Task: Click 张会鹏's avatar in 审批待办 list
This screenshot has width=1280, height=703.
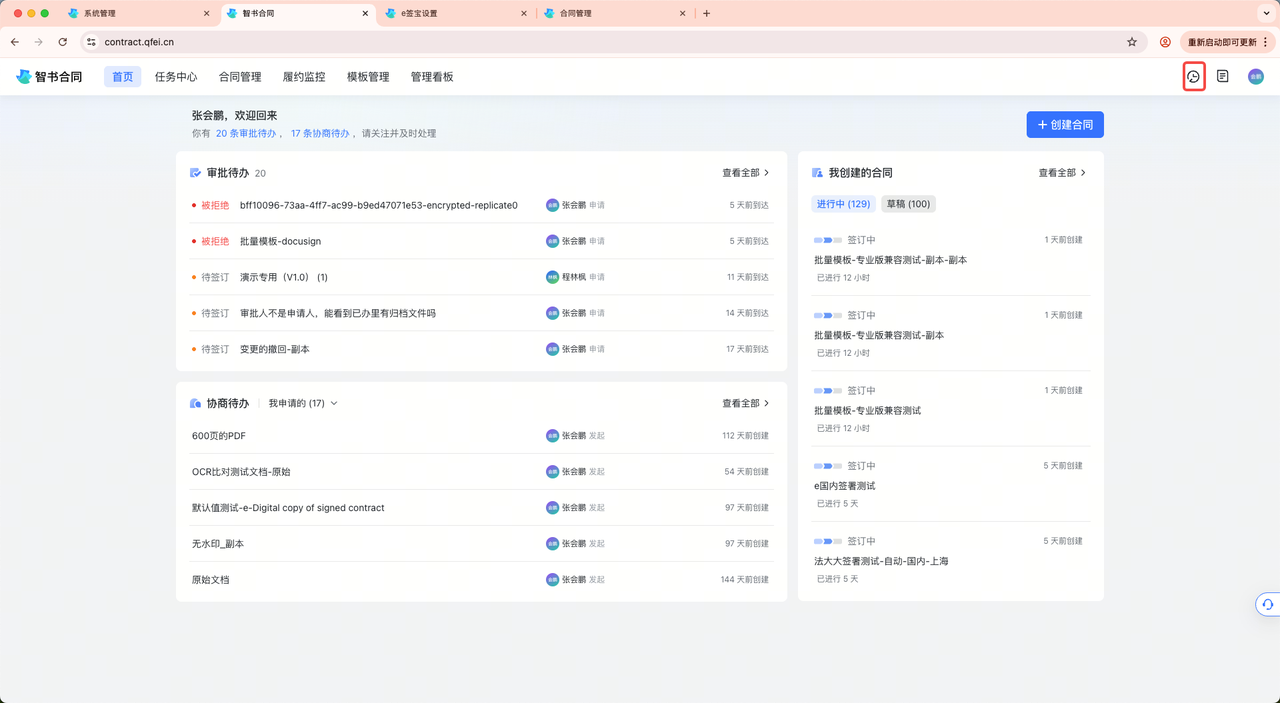Action: (553, 204)
